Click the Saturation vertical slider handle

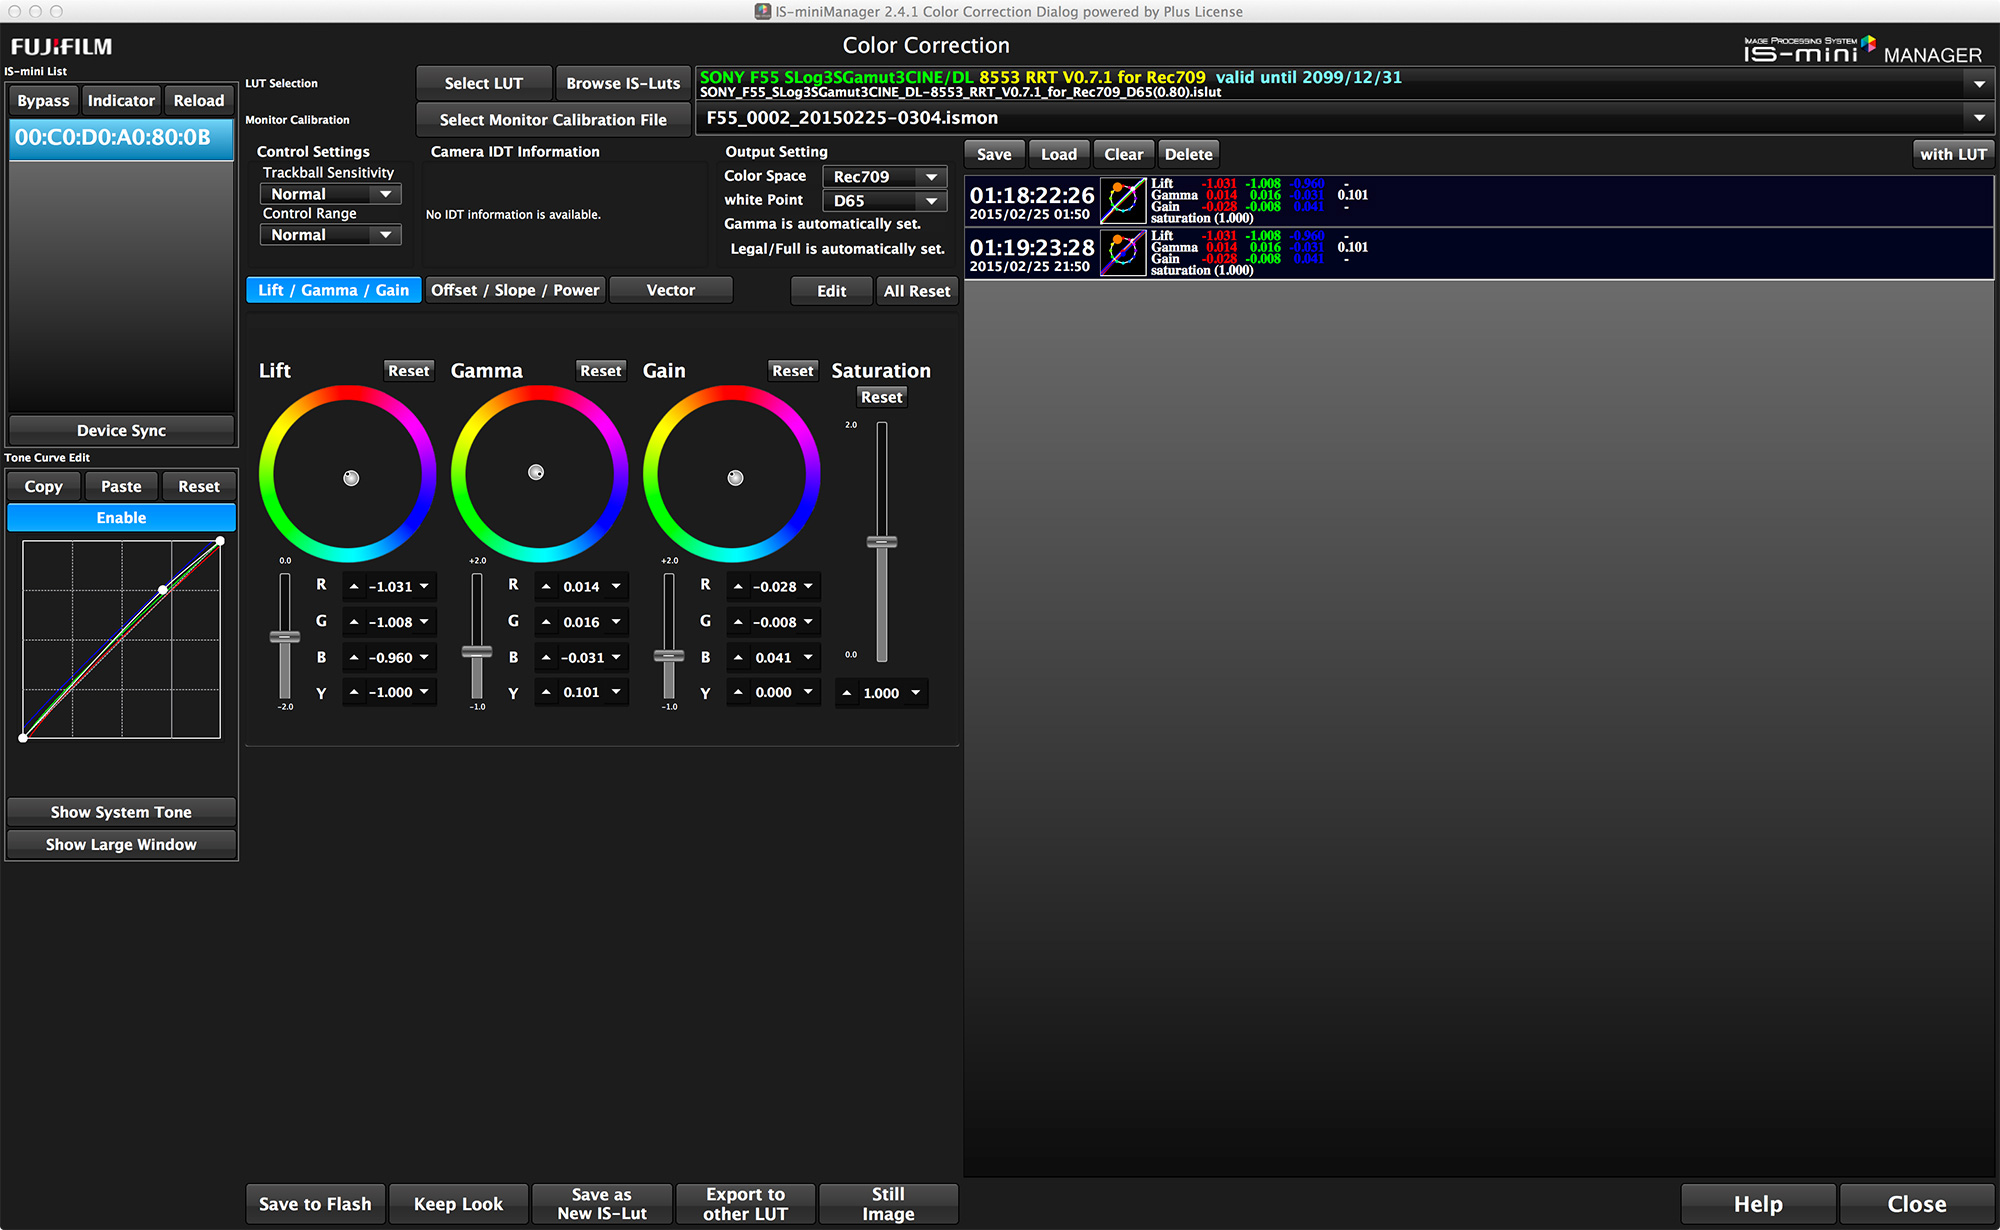(x=881, y=542)
